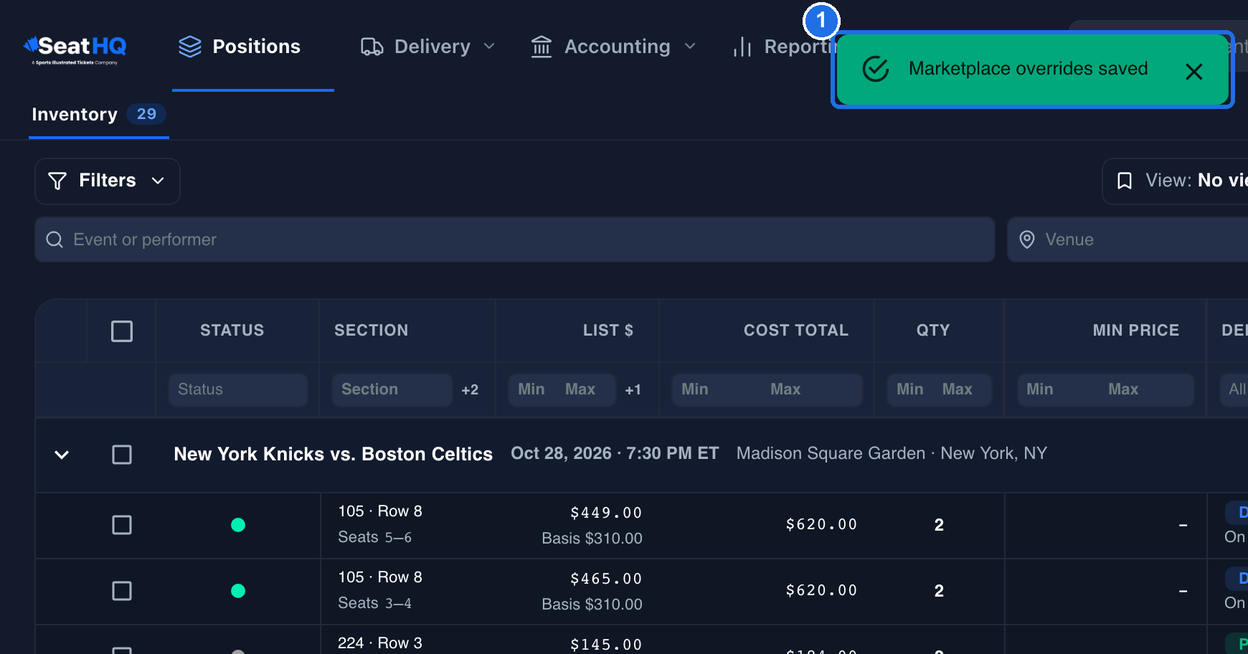Click the search magnifier icon
Image resolution: width=1248 pixels, height=654 pixels.
tap(55, 240)
